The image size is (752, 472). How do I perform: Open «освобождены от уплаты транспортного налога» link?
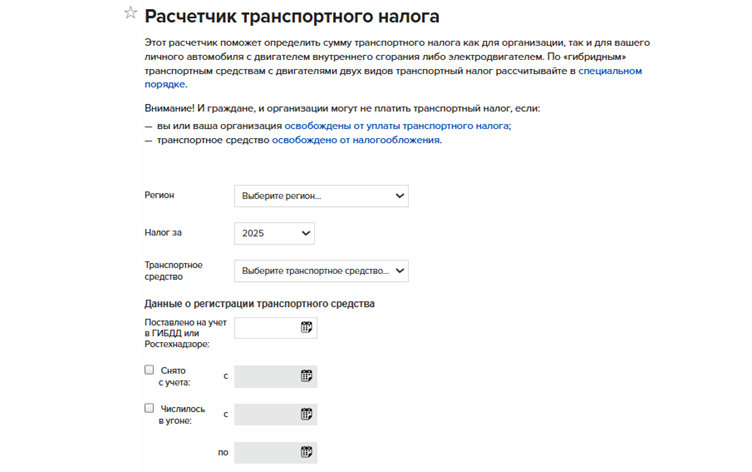(x=397, y=126)
